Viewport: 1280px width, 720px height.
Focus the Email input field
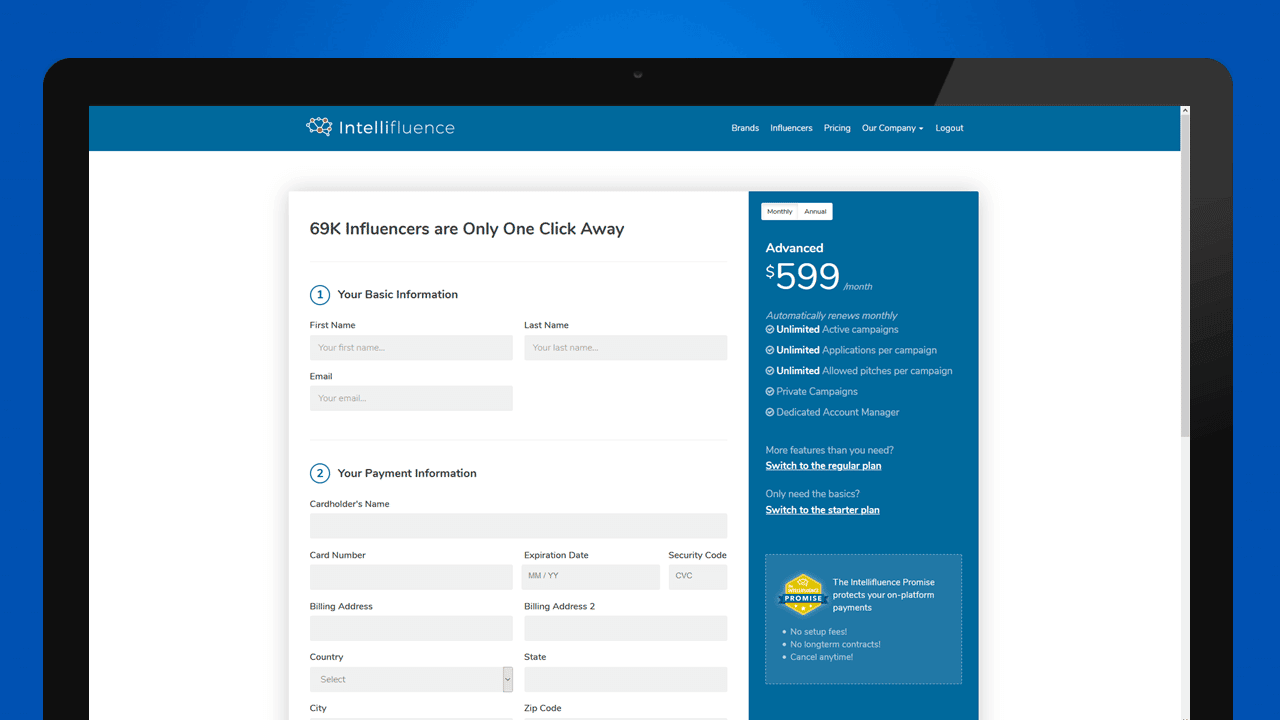point(411,398)
